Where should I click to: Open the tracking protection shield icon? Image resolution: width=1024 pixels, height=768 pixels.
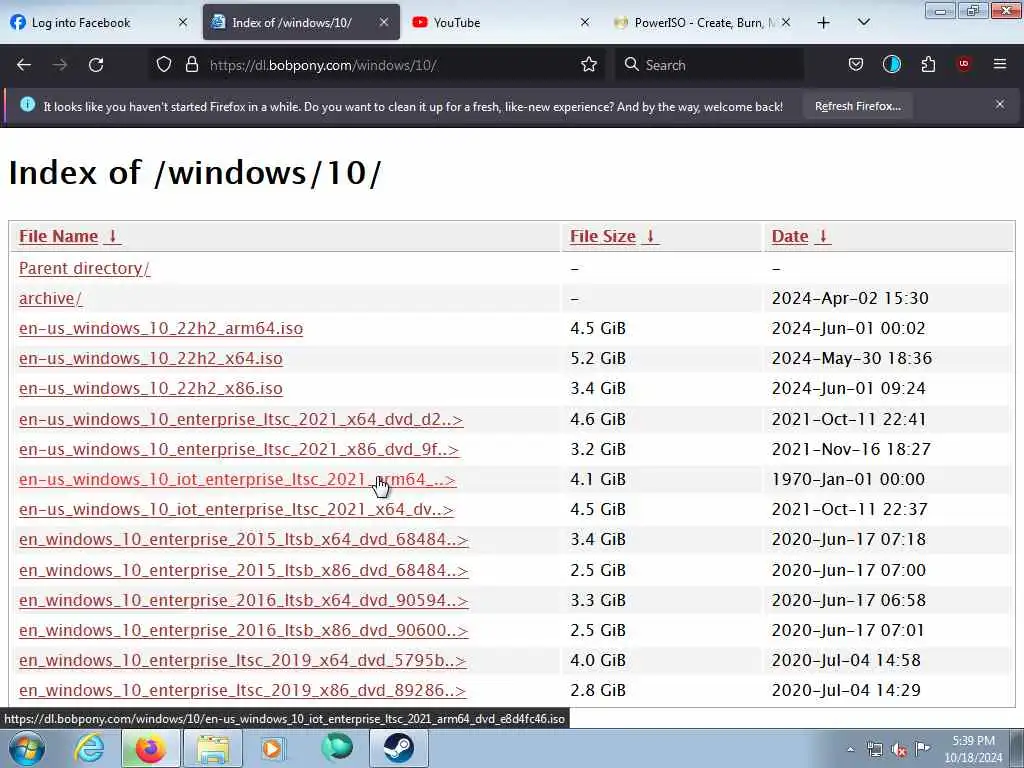(x=164, y=65)
